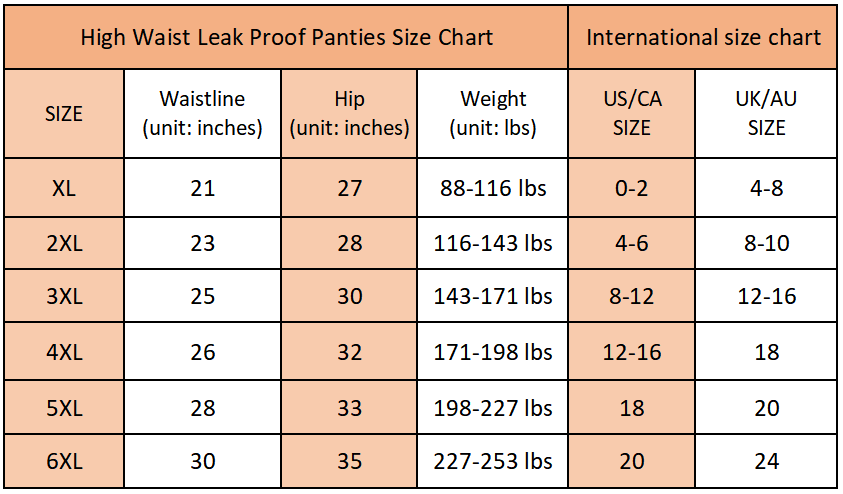Viewport: 843px width, 494px height.
Task: Click the SIZE column header
Action: (x=64, y=113)
